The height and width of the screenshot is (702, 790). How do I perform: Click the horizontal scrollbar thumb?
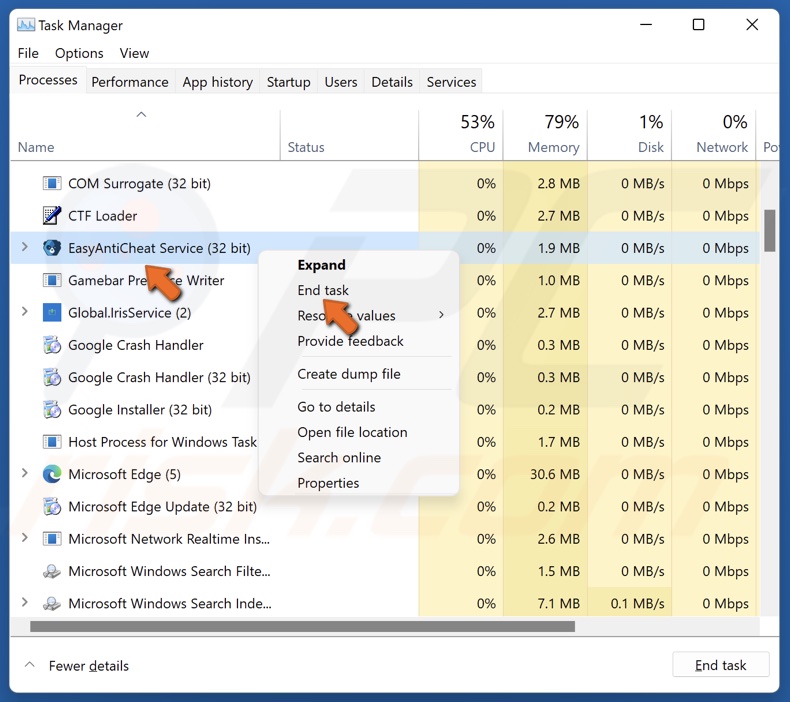pos(302,626)
